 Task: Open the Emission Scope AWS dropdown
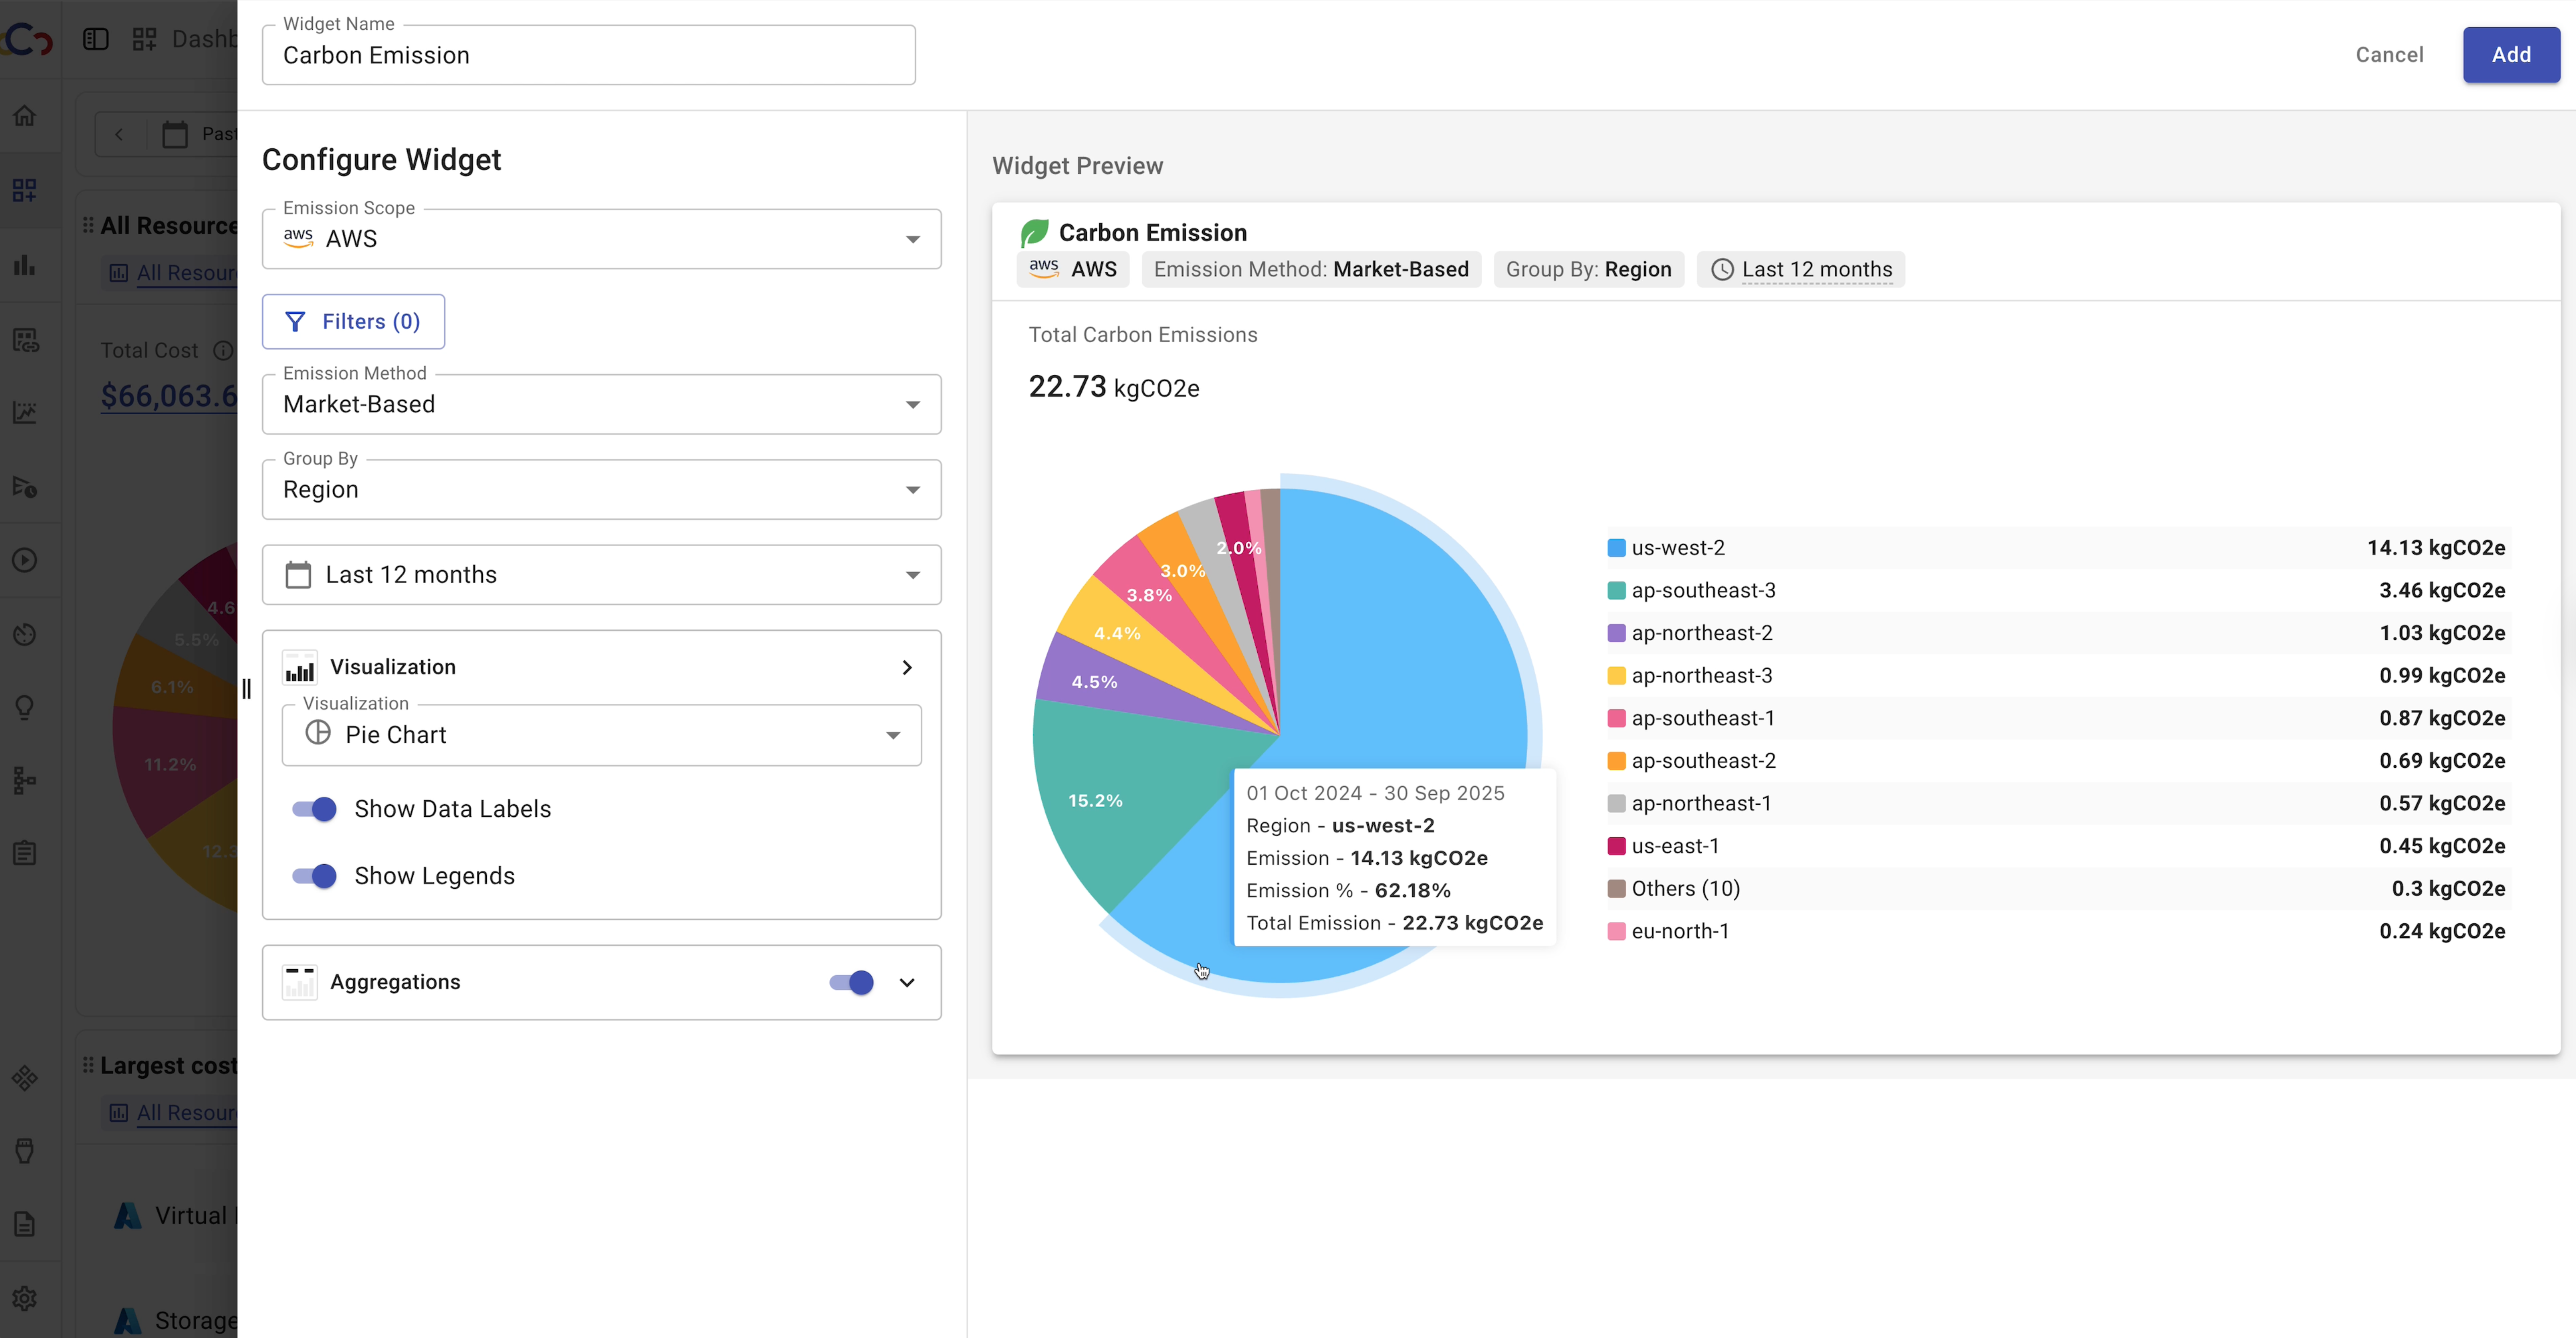coord(601,239)
